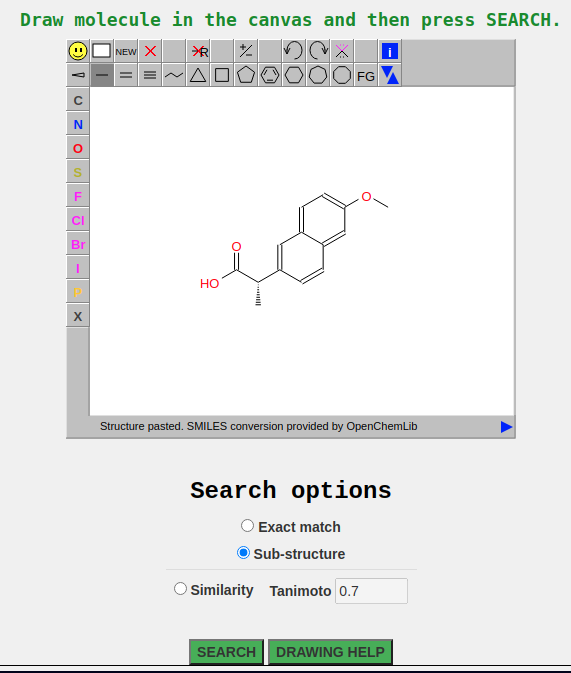Add a seven-membered ring
This screenshot has height=673, width=571.
click(318, 76)
